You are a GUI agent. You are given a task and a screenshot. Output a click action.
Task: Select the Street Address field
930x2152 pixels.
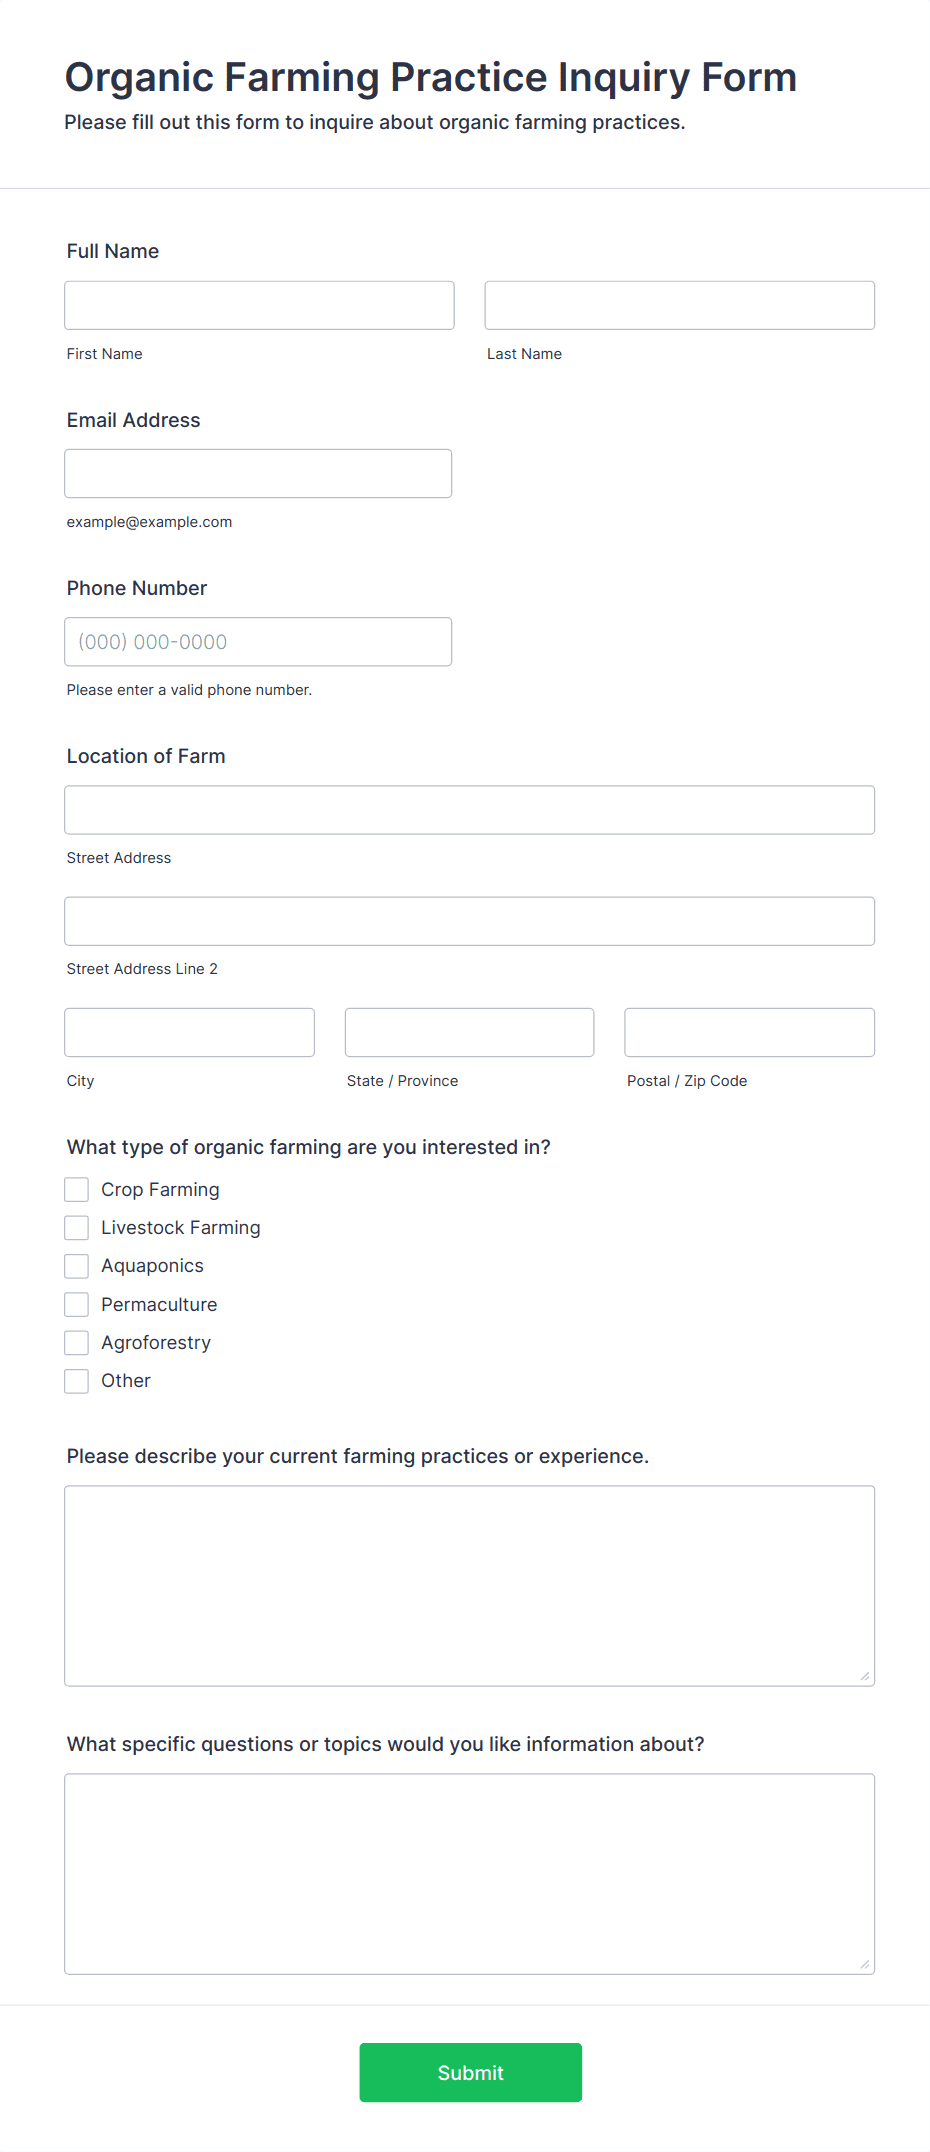[470, 810]
